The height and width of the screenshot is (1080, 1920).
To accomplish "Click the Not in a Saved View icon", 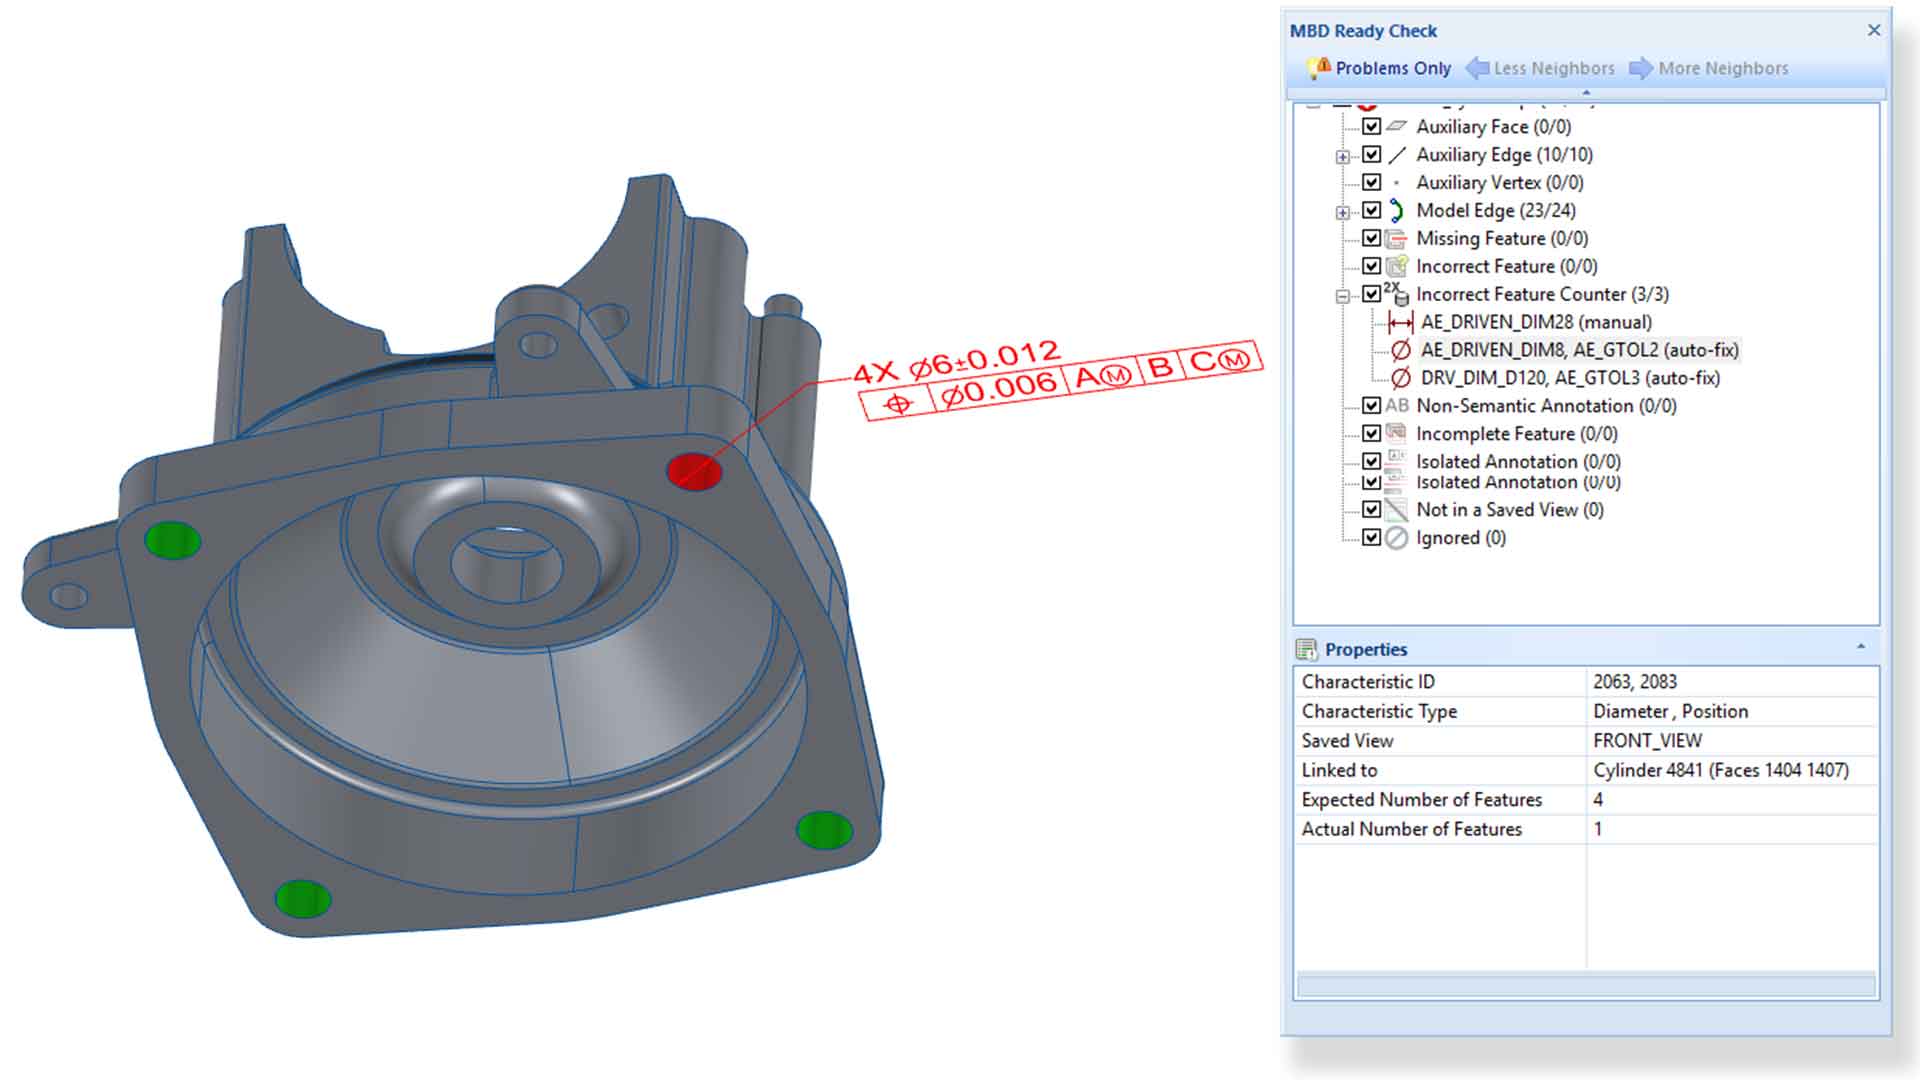I will coord(1397,510).
